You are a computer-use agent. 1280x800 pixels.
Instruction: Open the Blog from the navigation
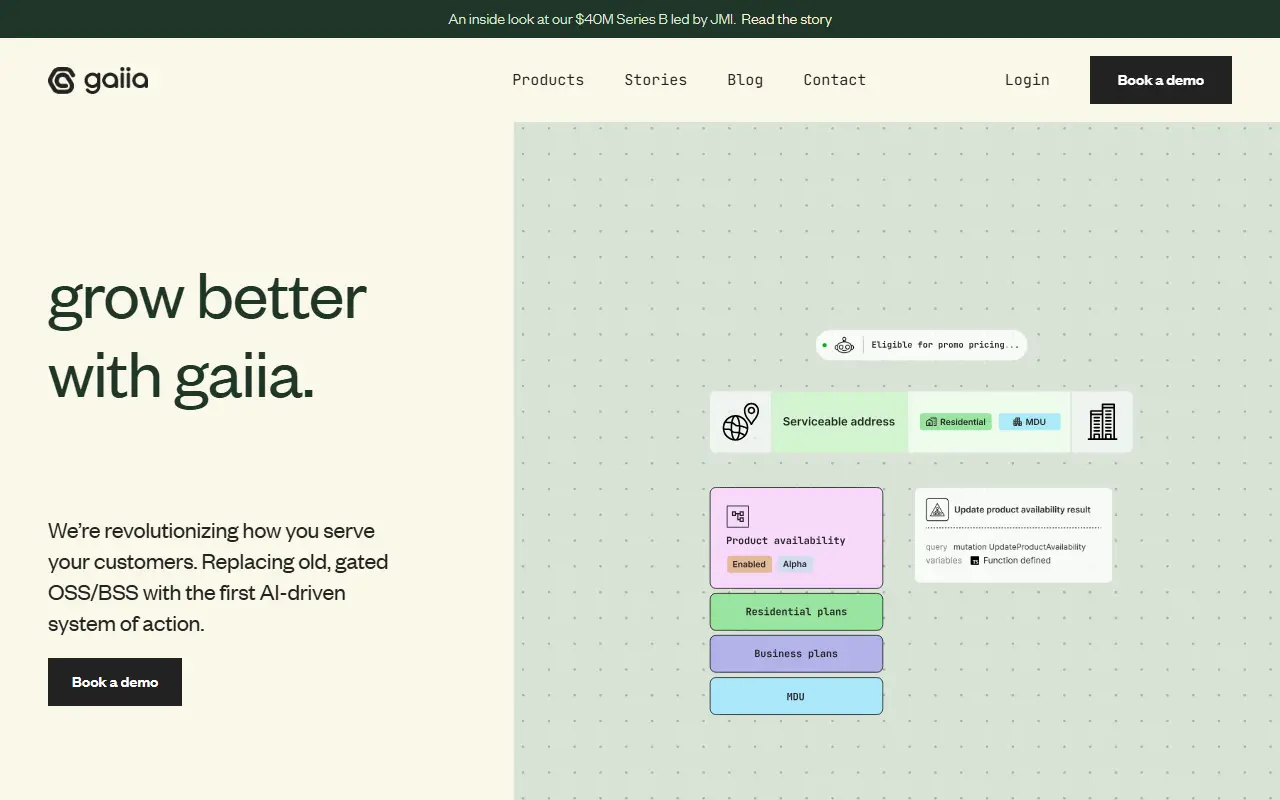coord(745,80)
